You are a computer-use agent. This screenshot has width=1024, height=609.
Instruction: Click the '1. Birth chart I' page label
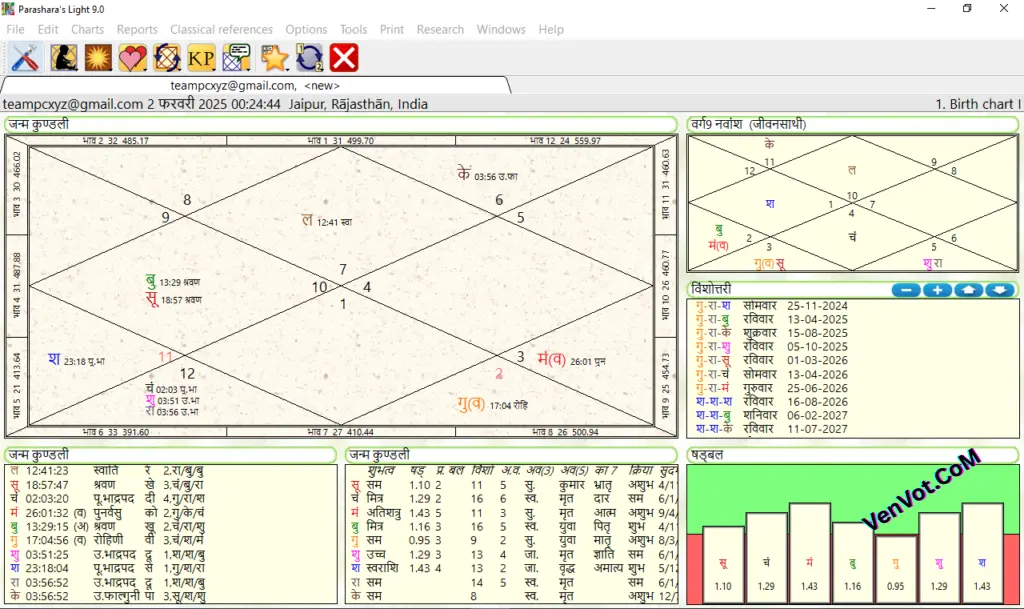978,104
